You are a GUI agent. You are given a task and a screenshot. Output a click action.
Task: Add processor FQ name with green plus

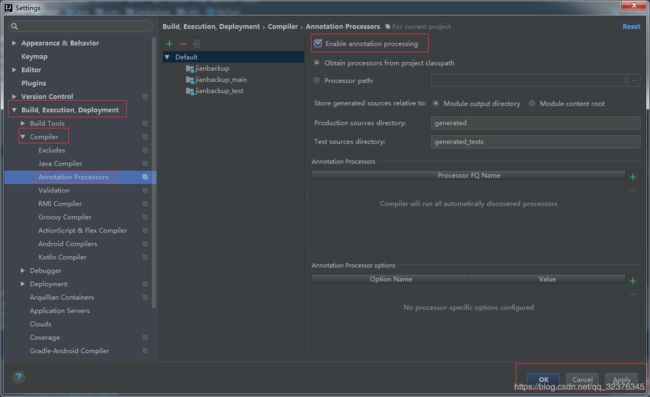pos(633,177)
